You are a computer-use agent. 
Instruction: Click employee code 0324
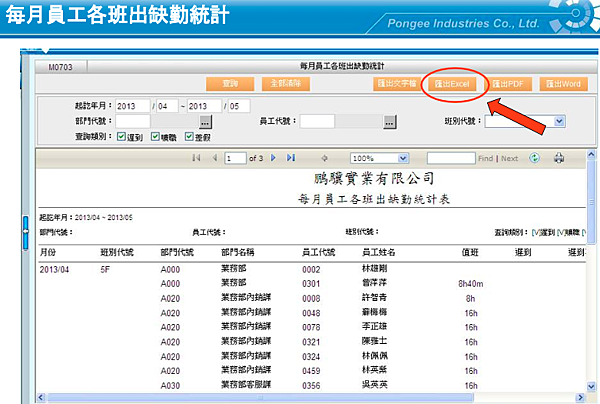311,357
